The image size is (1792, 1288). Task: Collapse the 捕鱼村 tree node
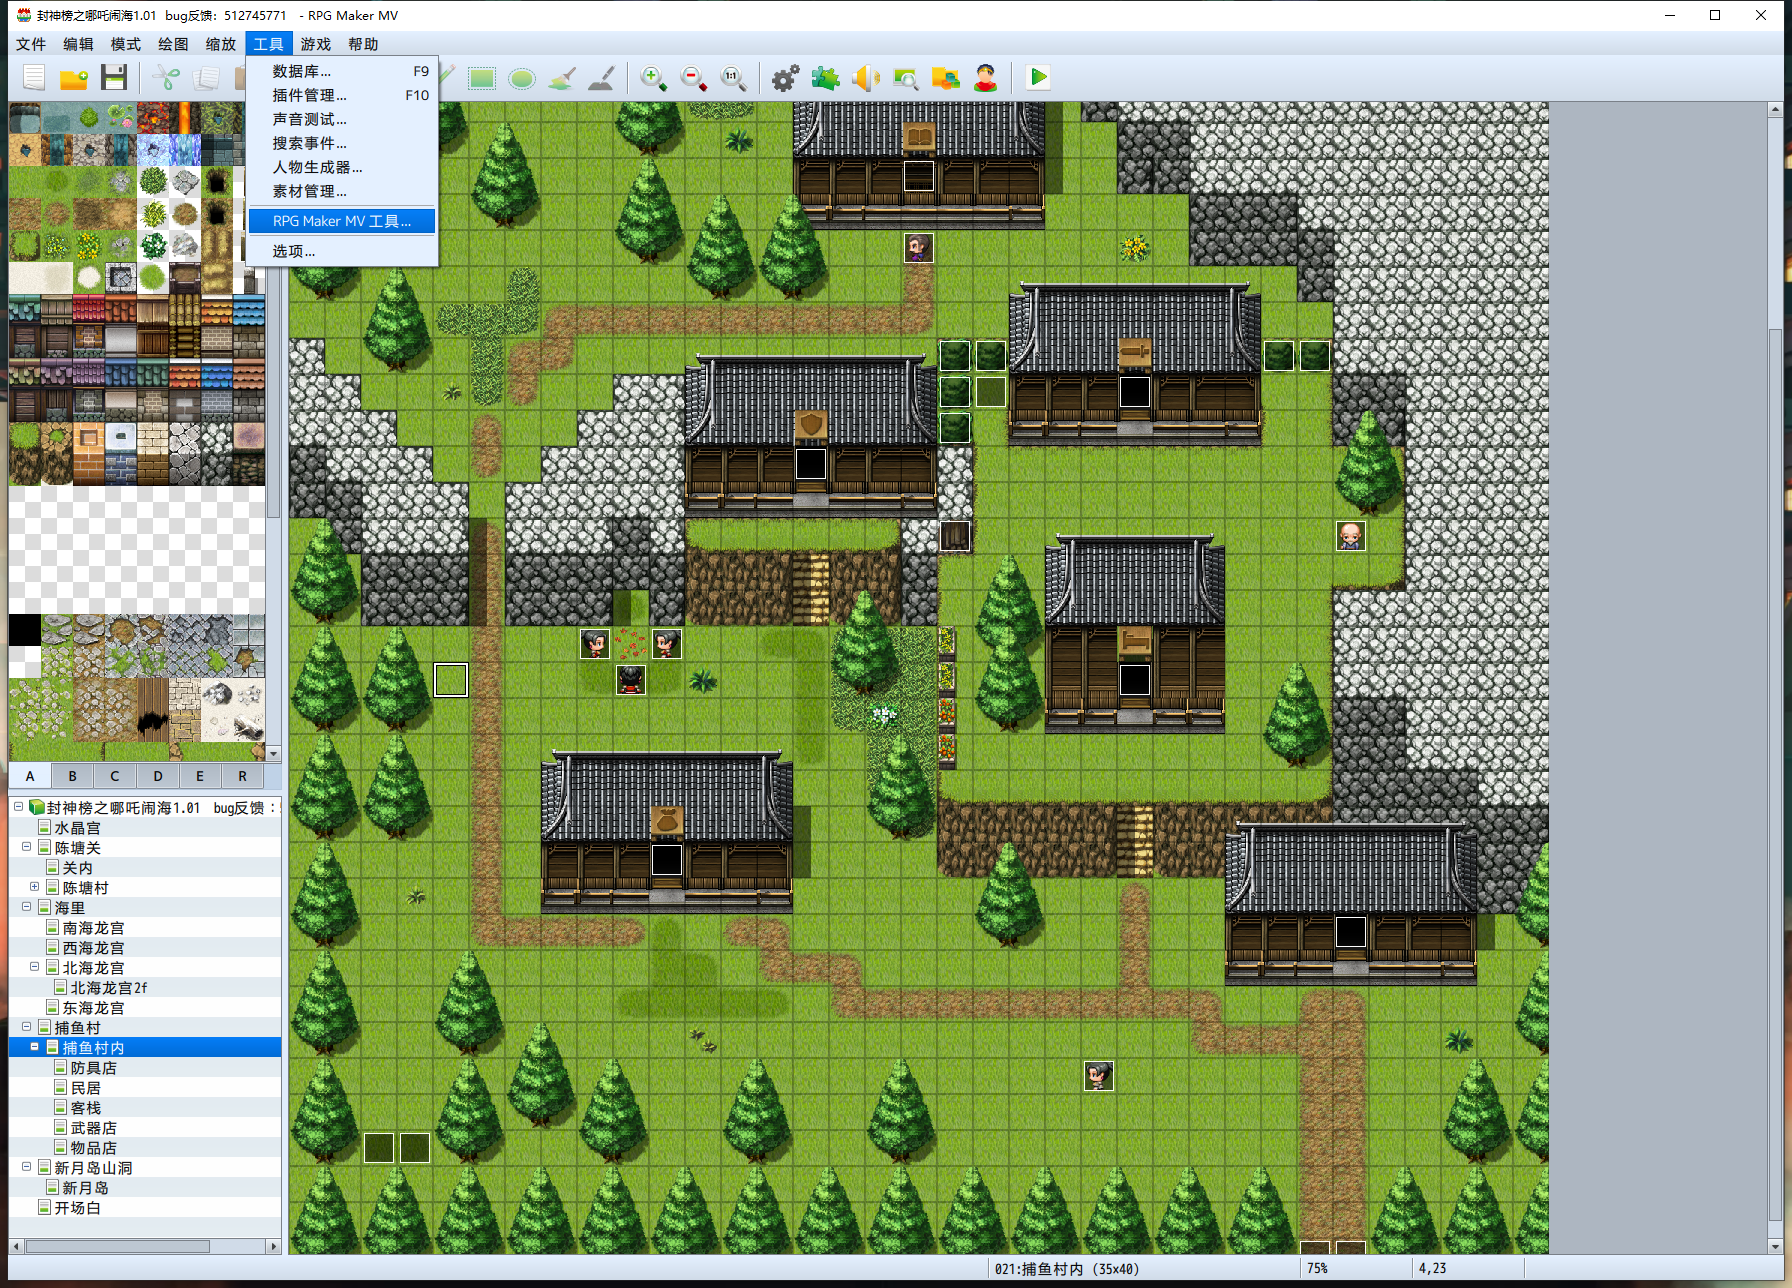27,1027
